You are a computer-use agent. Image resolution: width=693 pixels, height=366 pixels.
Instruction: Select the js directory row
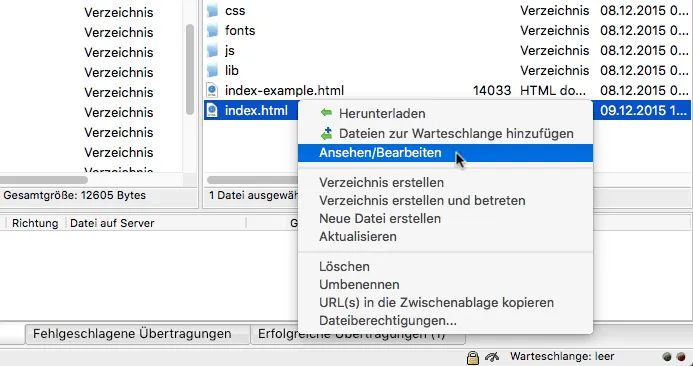coord(447,50)
